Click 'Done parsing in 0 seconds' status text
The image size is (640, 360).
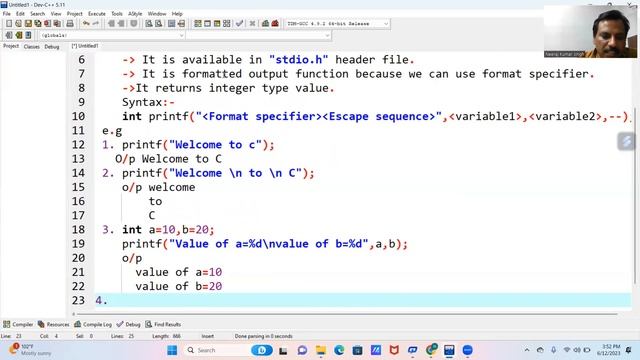pos(263,336)
